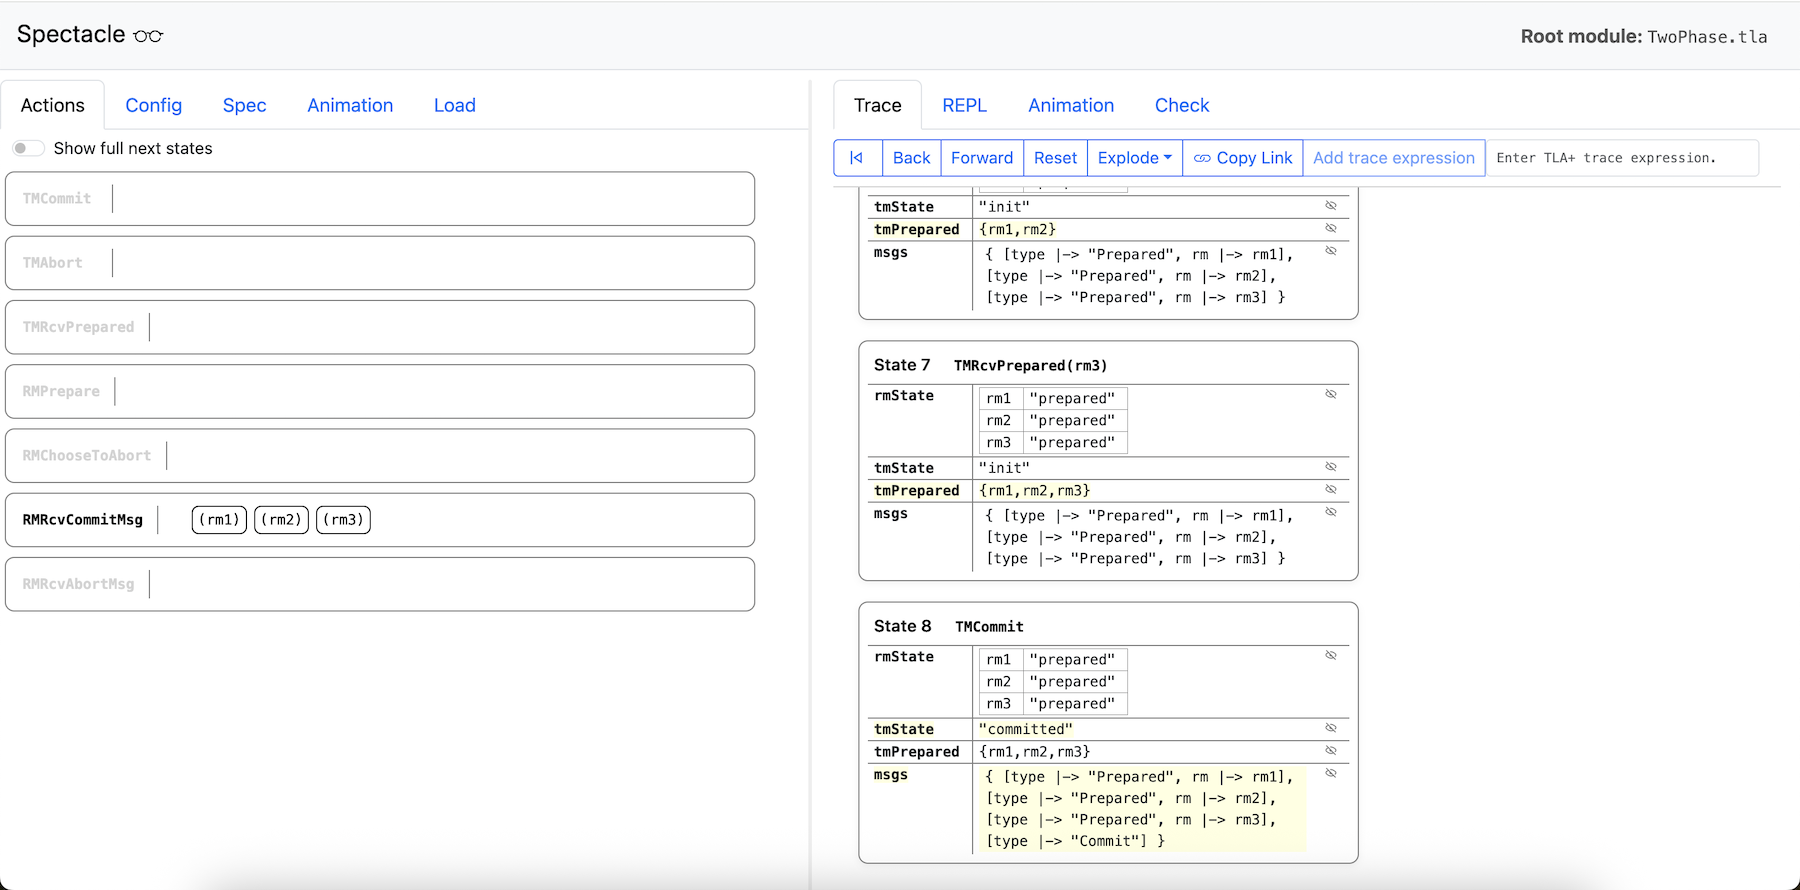Viewport: 1800px width, 890px height.
Task: Step Back in the trace
Action: pyautogui.click(x=911, y=158)
